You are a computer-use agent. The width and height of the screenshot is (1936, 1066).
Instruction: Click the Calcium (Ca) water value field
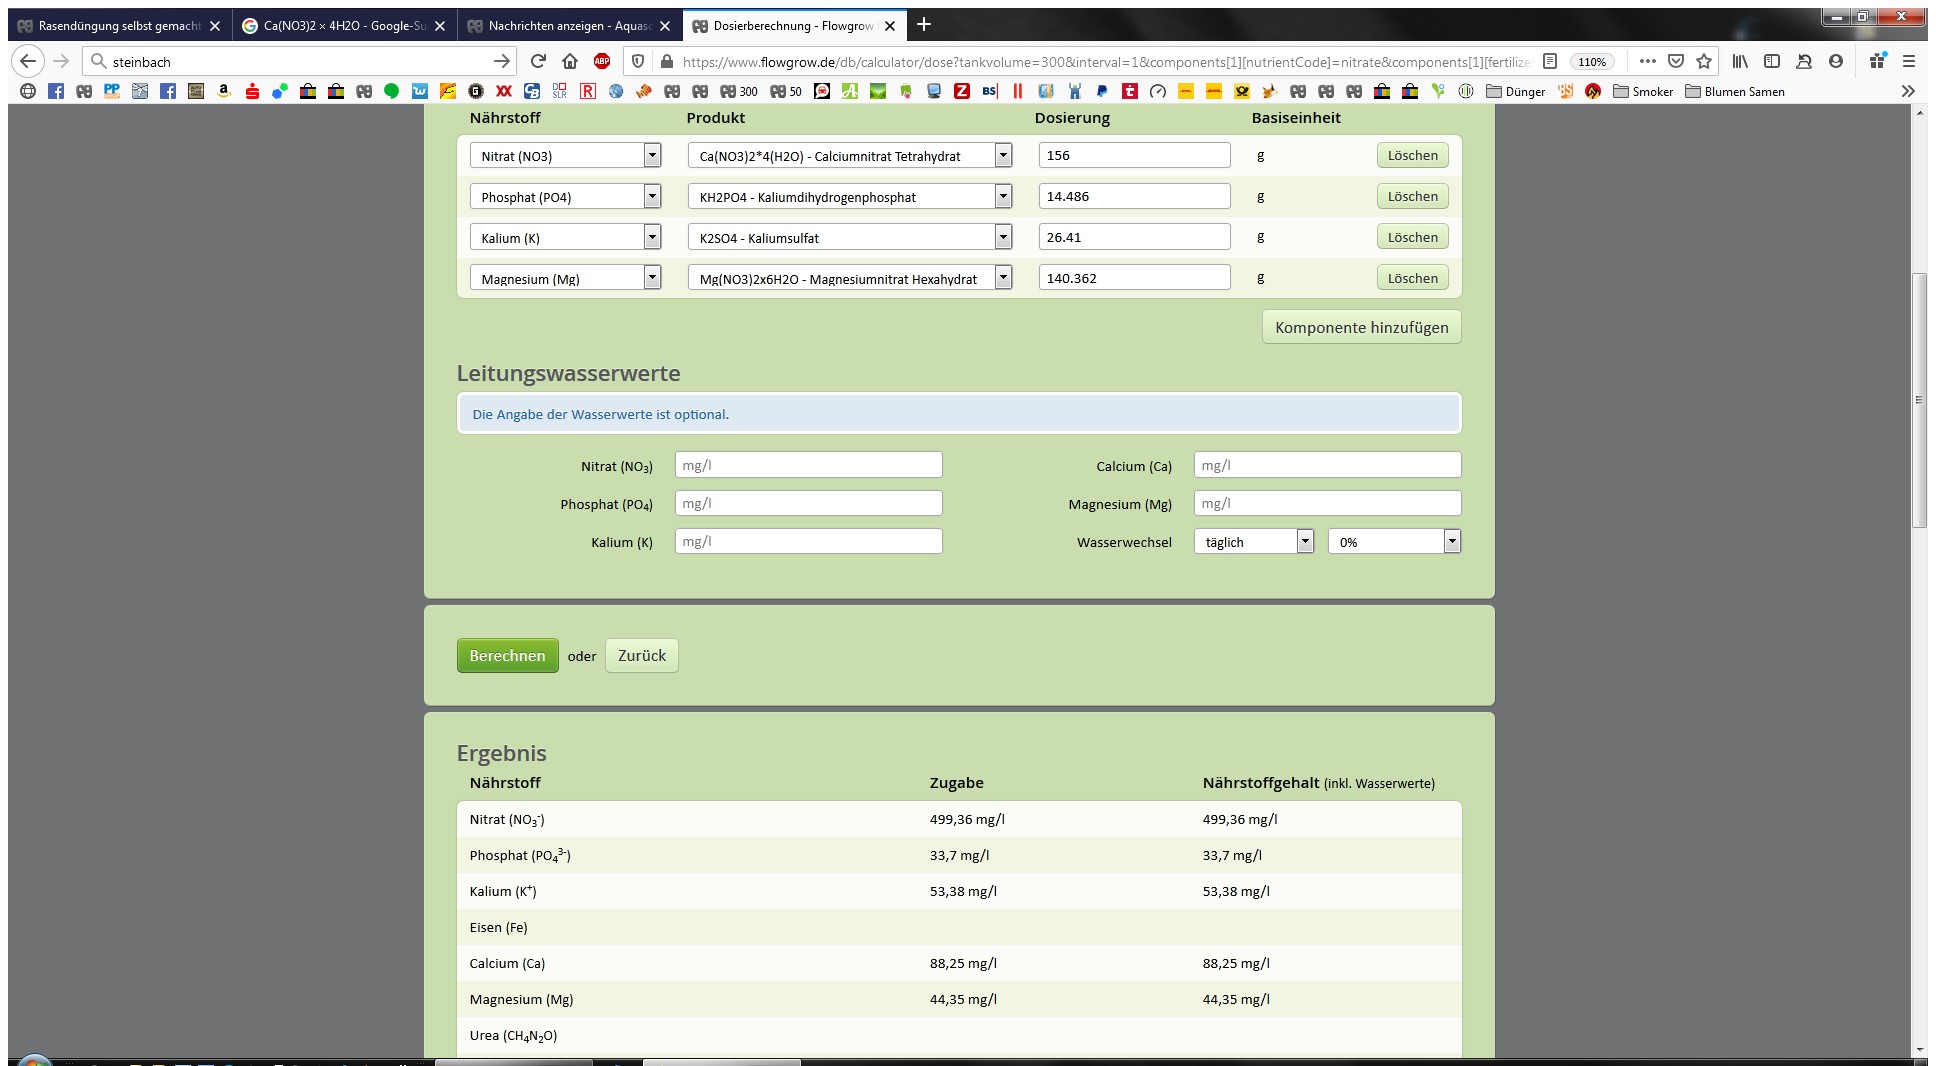1327,465
